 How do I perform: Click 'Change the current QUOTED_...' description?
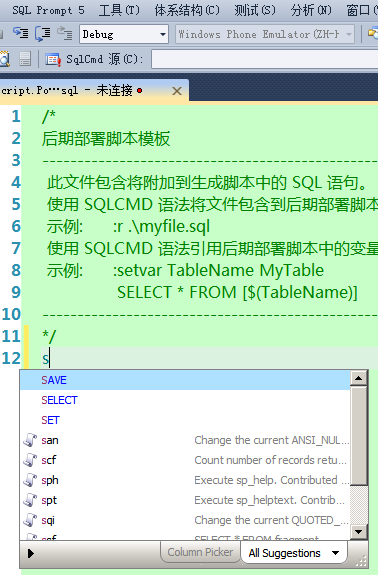(271, 520)
